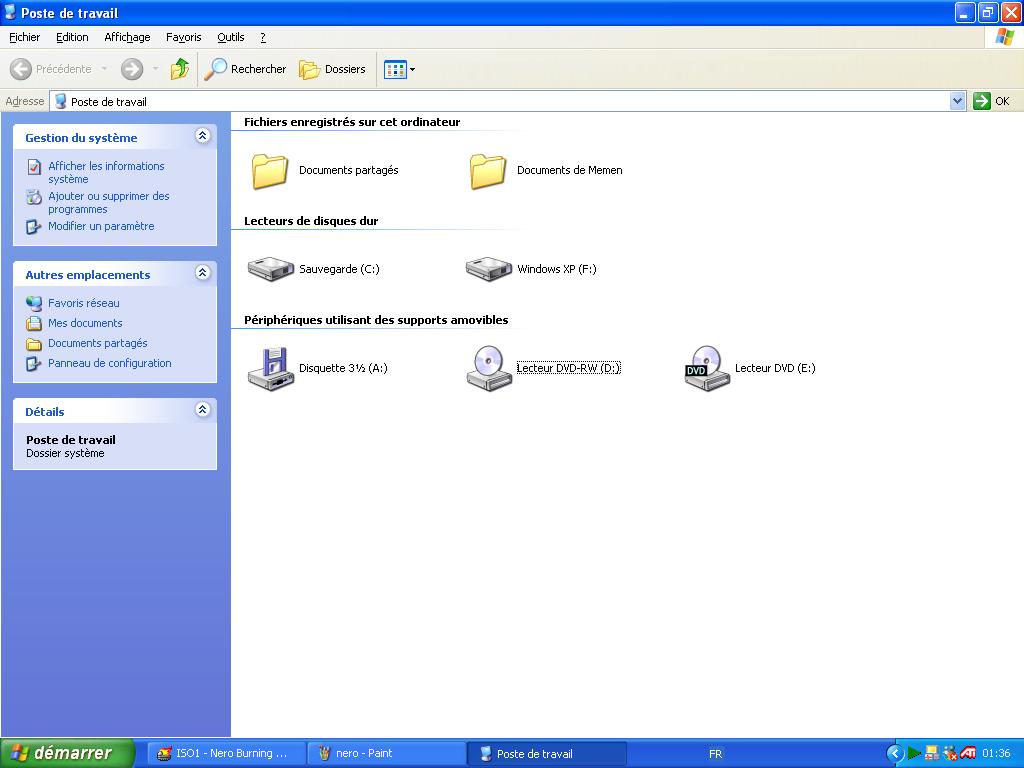
Task: Select the Windows XP (F:) drive
Action: pyautogui.click(x=489, y=269)
